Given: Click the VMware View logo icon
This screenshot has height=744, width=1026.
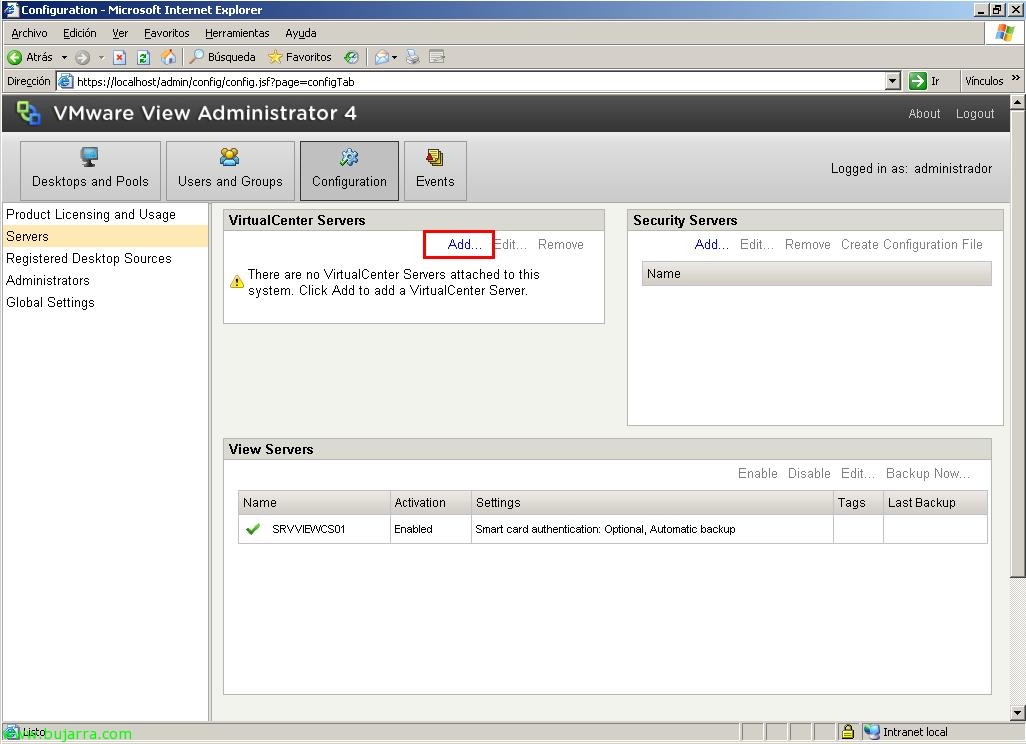Looking at the screenshot, I should click(x=28, y=113).
